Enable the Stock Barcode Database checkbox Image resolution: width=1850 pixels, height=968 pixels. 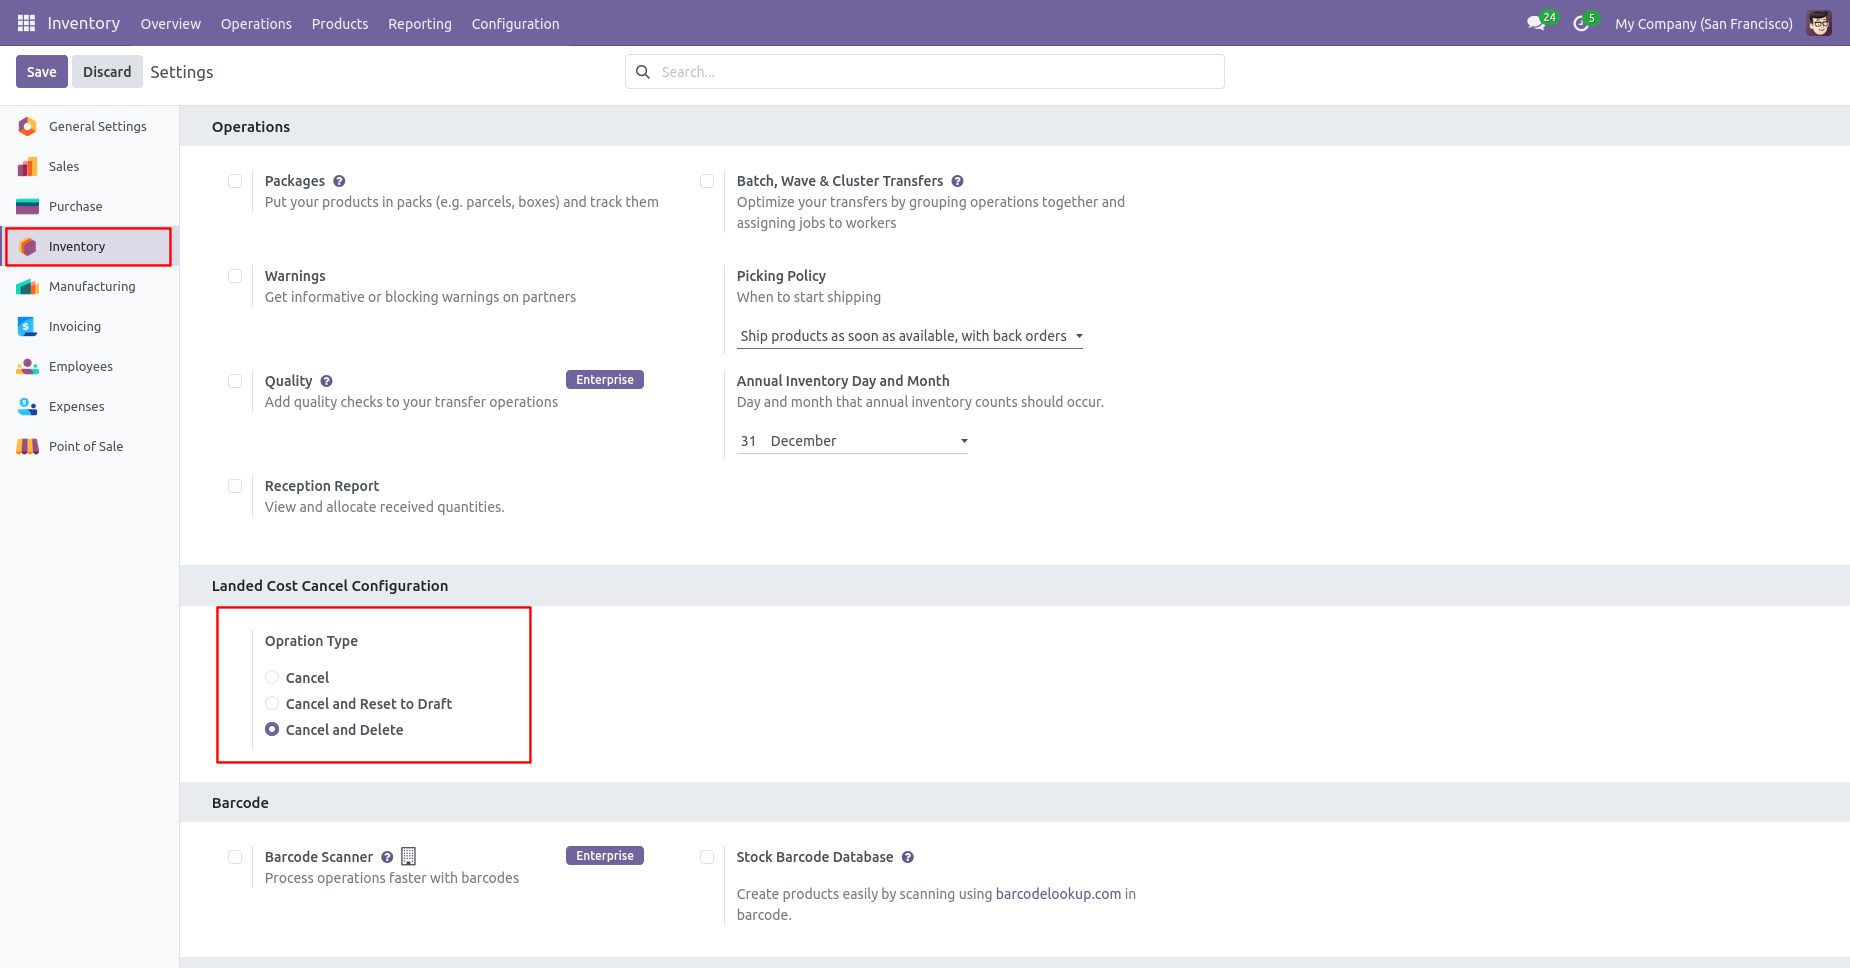point(707,857)
